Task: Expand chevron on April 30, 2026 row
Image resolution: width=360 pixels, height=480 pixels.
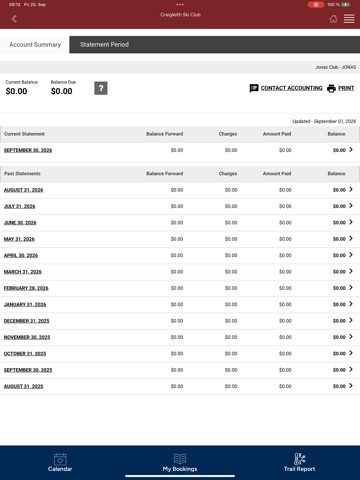Action: pos(351,255)
